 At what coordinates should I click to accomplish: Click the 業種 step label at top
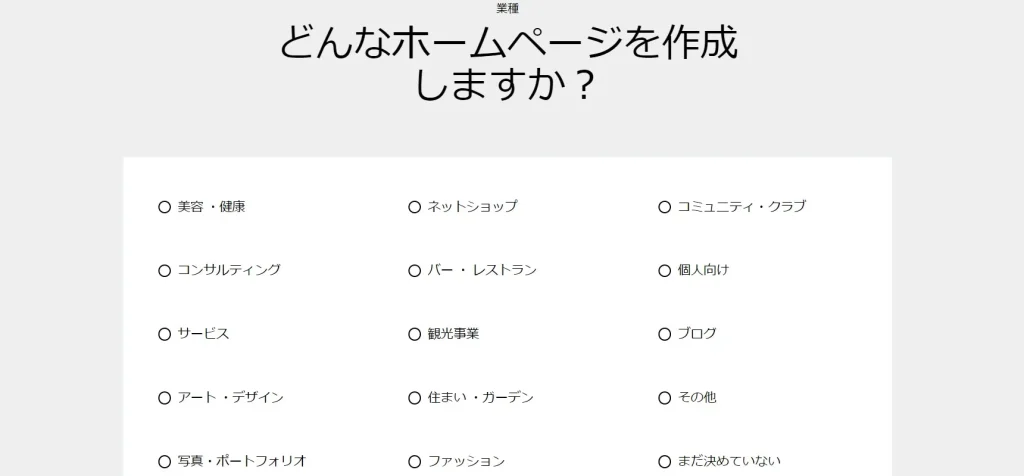coord(508,8)
